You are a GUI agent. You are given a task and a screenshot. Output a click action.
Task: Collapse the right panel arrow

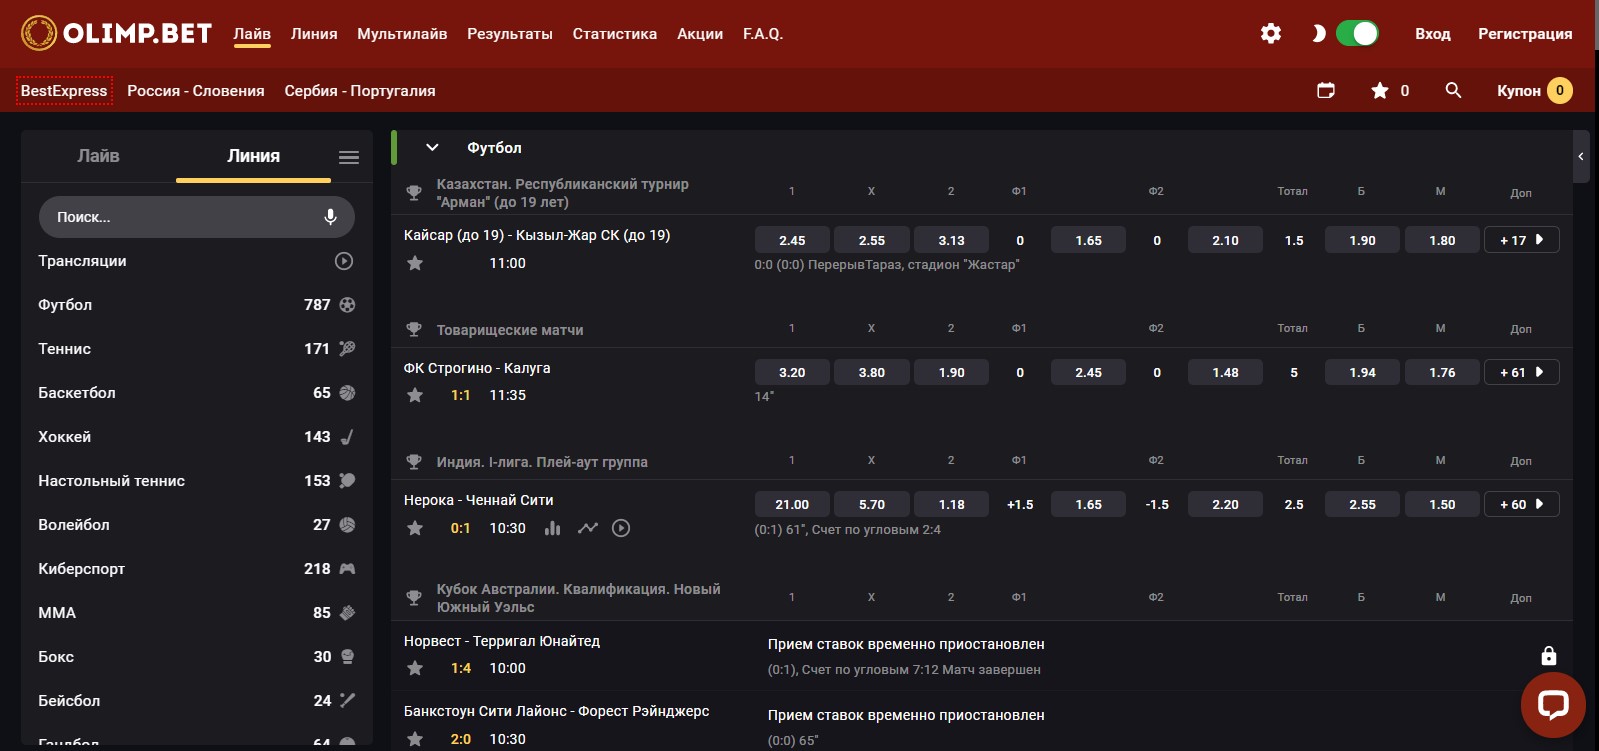pos(1581,156)
